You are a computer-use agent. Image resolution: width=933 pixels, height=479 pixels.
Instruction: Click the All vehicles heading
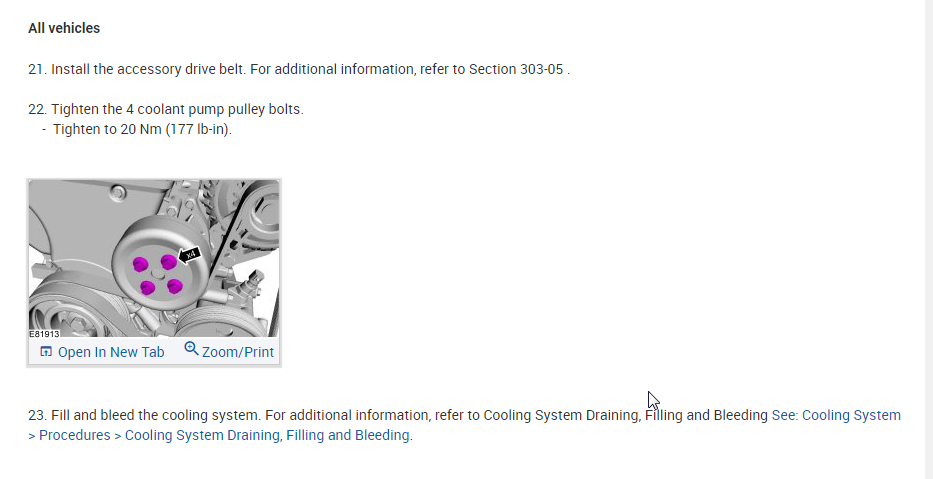click(64, 28)
